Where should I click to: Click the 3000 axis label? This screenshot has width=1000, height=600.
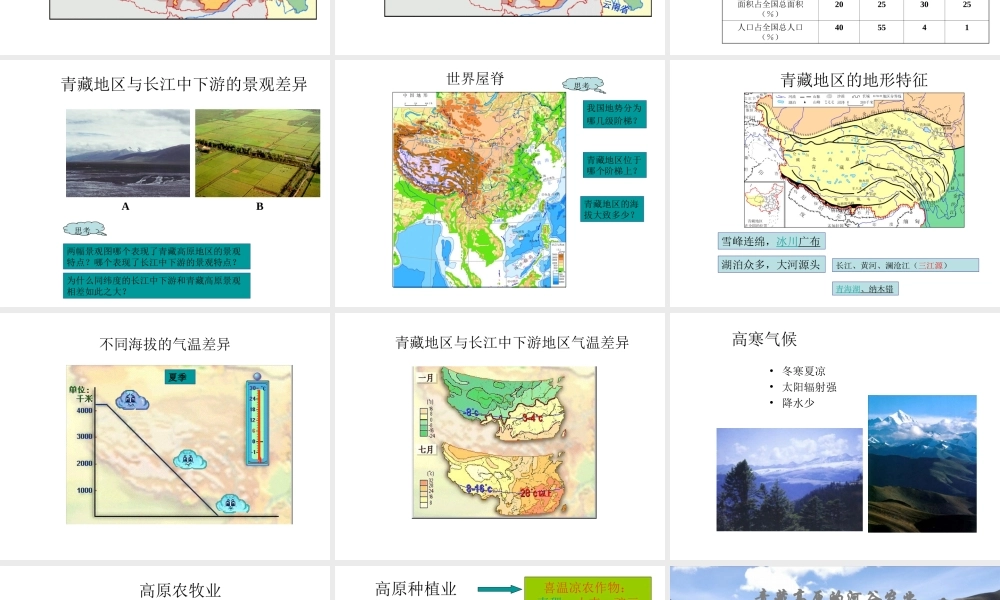[x=85, y=437]
